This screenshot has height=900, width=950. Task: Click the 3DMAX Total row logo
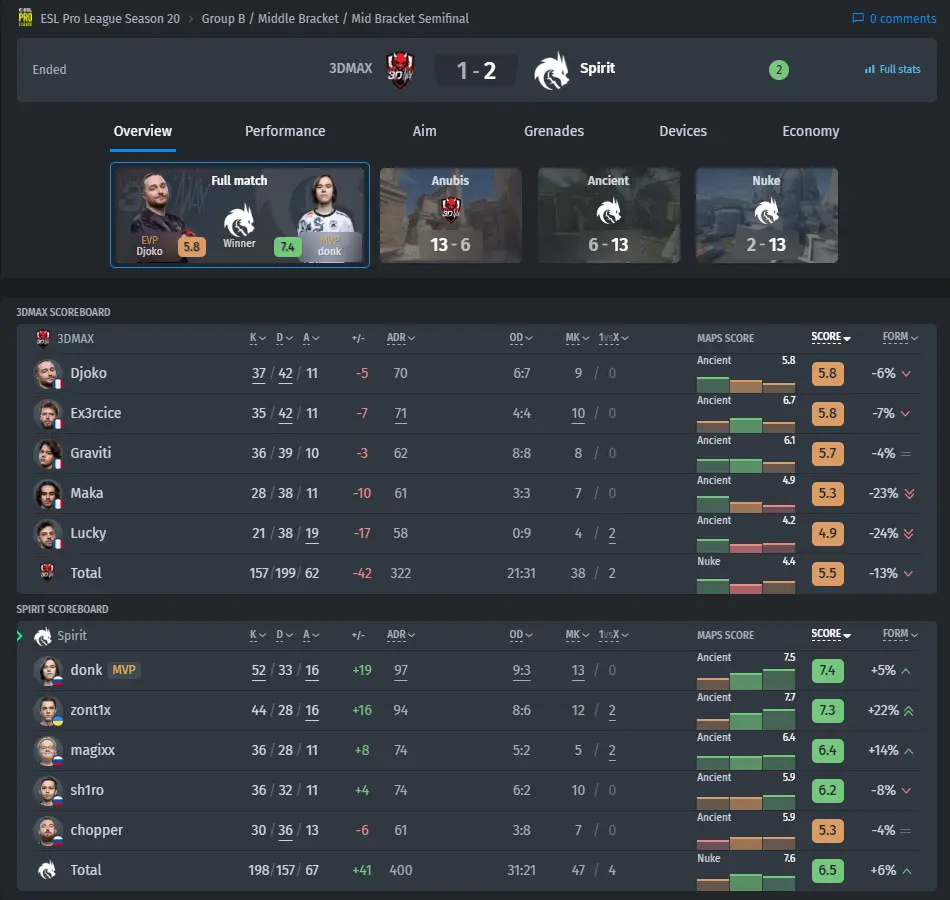(x=47, y=572)
